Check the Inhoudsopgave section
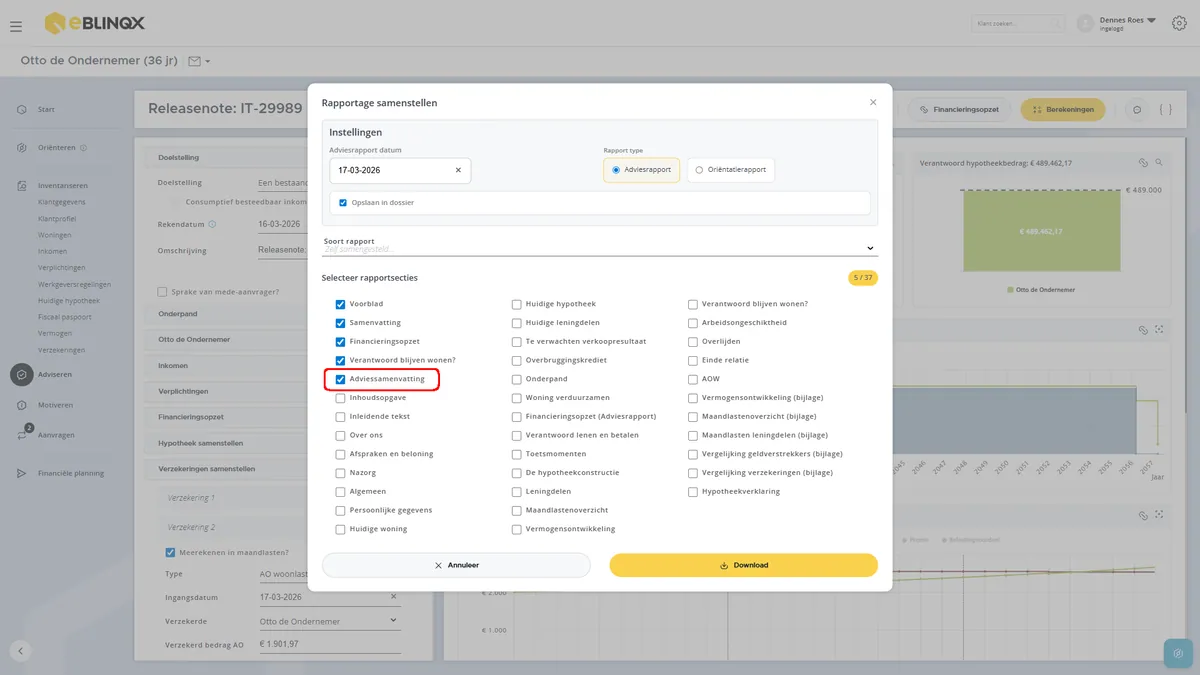This screenshot has height=675, width=1200. pyautogui.click(x=340, y=398)
